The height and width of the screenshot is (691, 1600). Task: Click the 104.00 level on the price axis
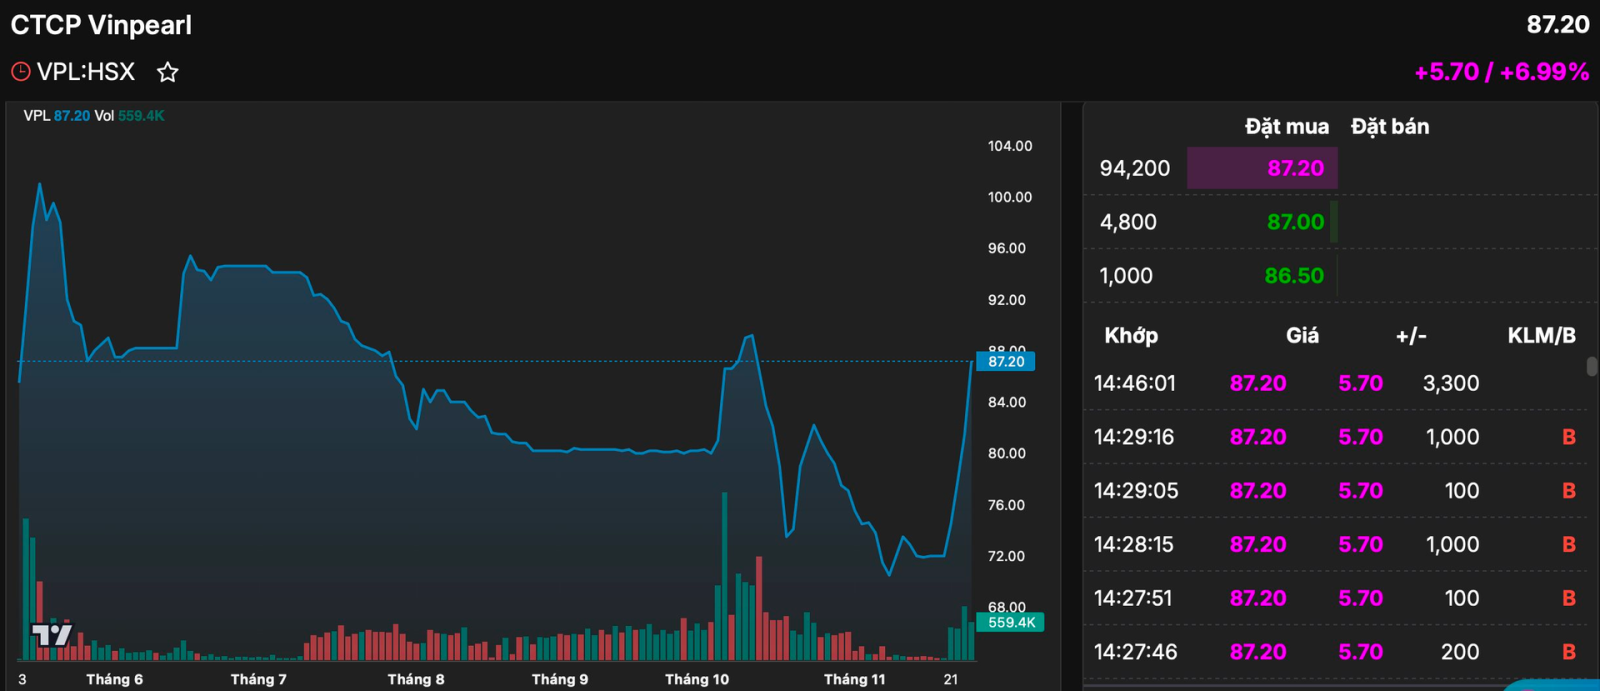(x=1010, y=146)
